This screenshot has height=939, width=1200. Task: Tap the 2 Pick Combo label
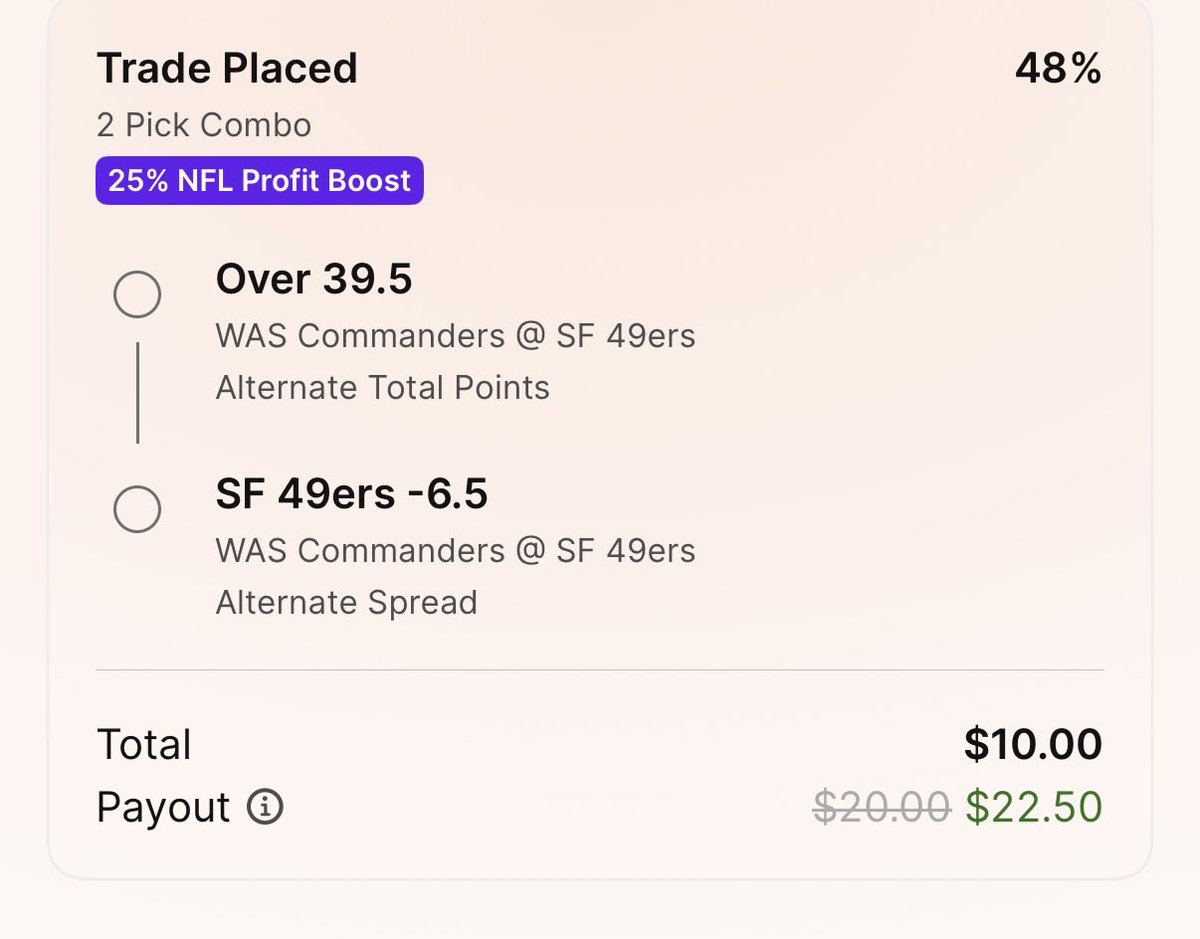click(204, 125)
